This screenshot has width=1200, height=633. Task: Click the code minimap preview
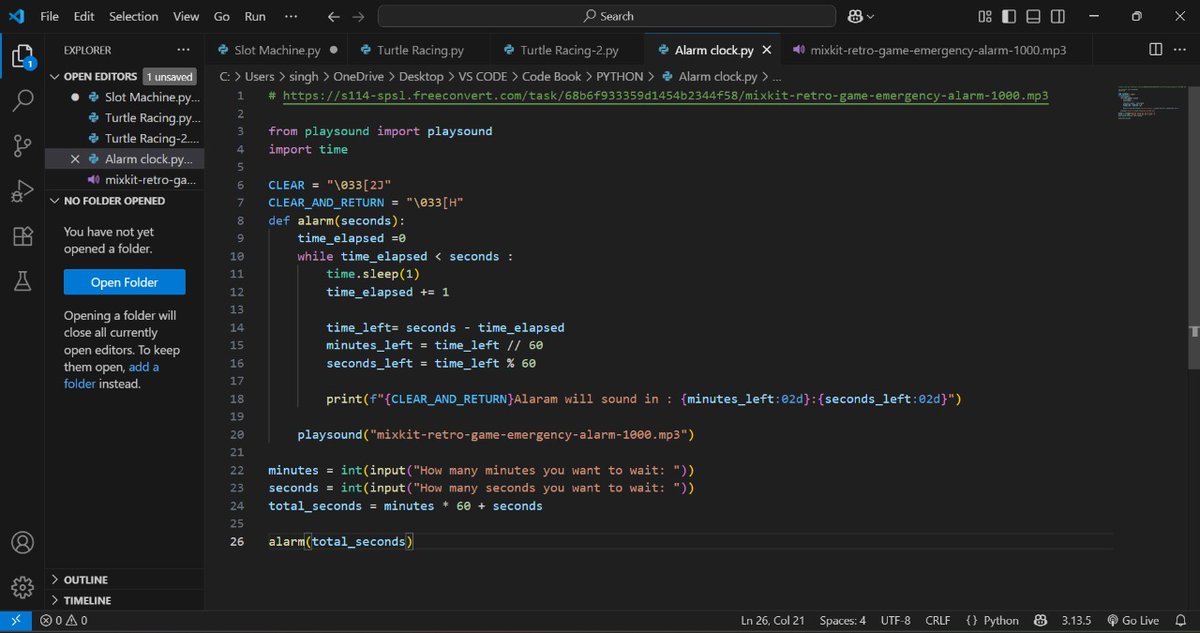click(1150, 104)
